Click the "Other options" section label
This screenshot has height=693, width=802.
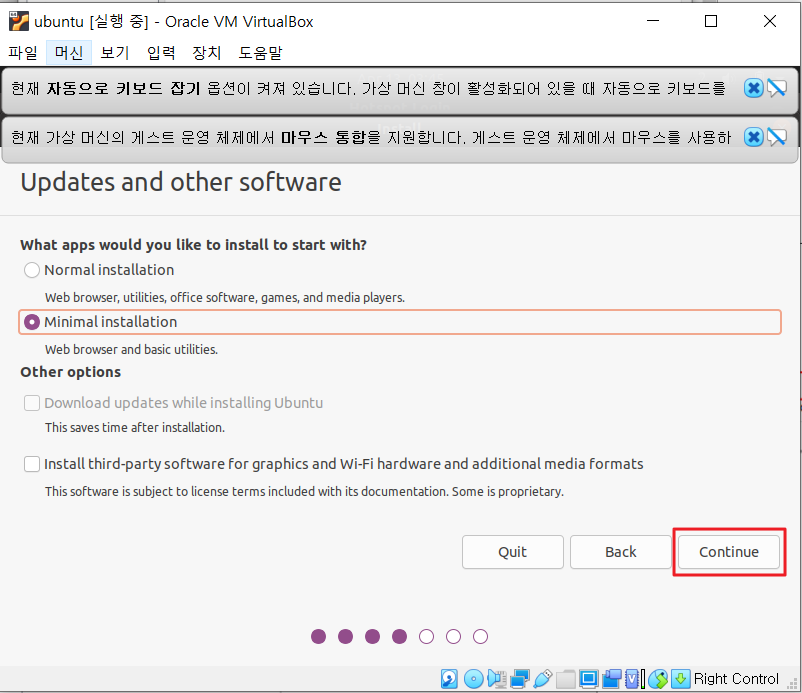pos(71,372)
